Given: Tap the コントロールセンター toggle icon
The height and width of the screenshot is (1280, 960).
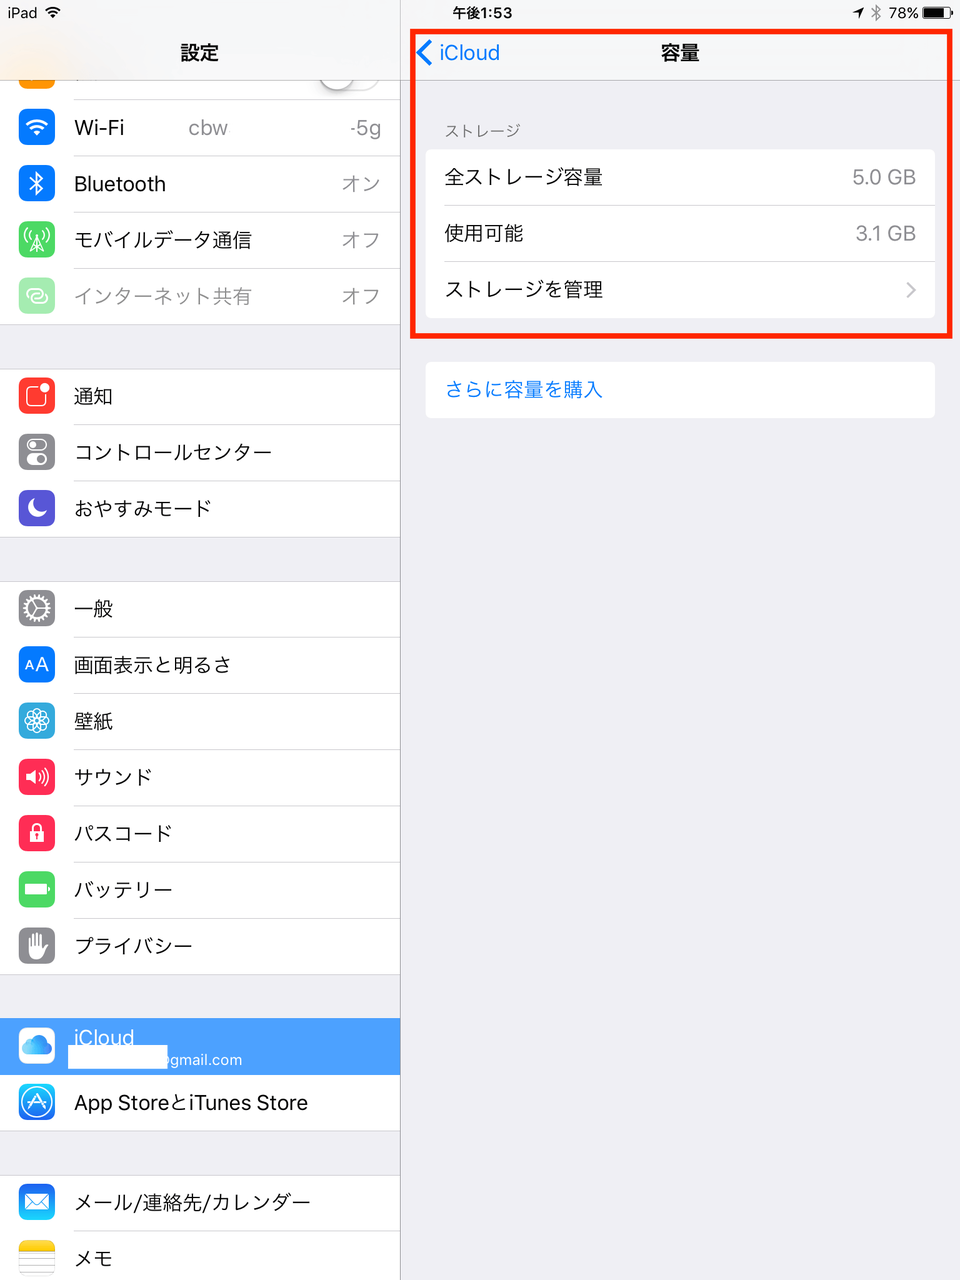Looking at the screenshot, I should click(x=37, y=452).
